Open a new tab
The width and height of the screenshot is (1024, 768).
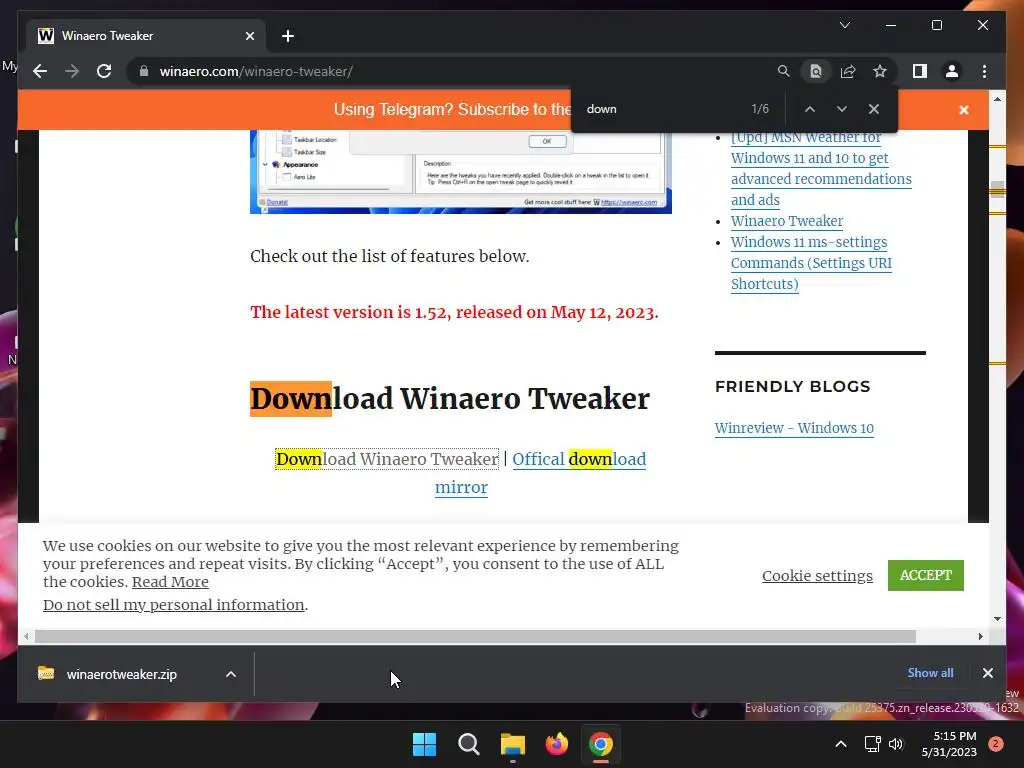click(288, 36)
